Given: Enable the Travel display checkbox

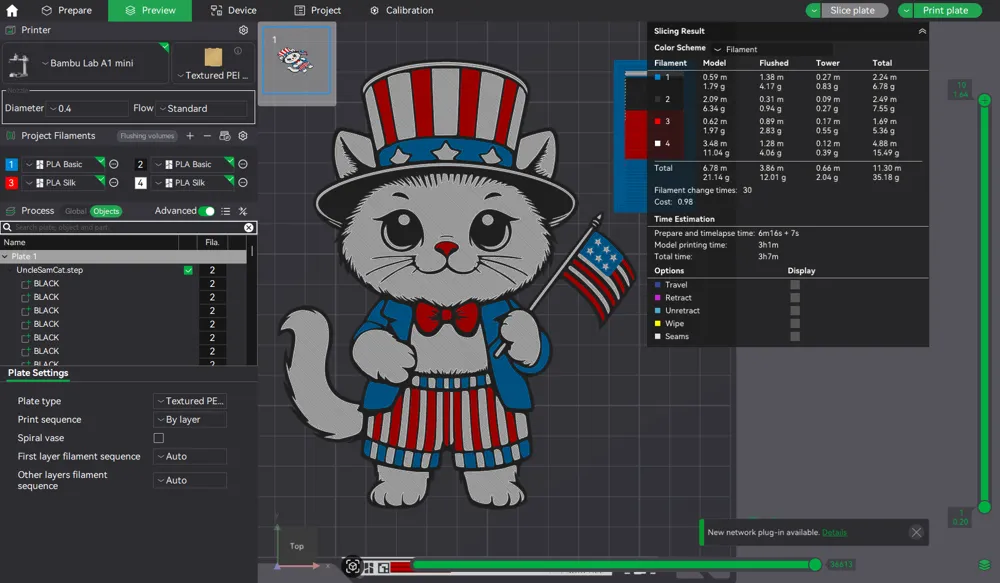Looking at the screenshot, I should 795,284.
